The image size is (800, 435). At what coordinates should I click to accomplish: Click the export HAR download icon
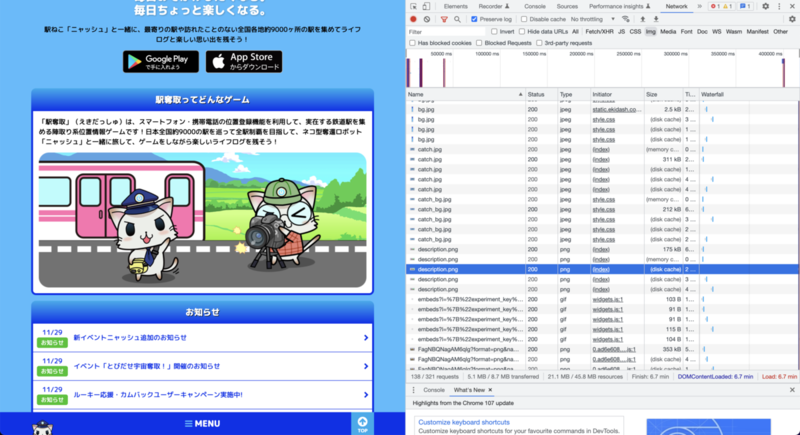tap(656, 19)
